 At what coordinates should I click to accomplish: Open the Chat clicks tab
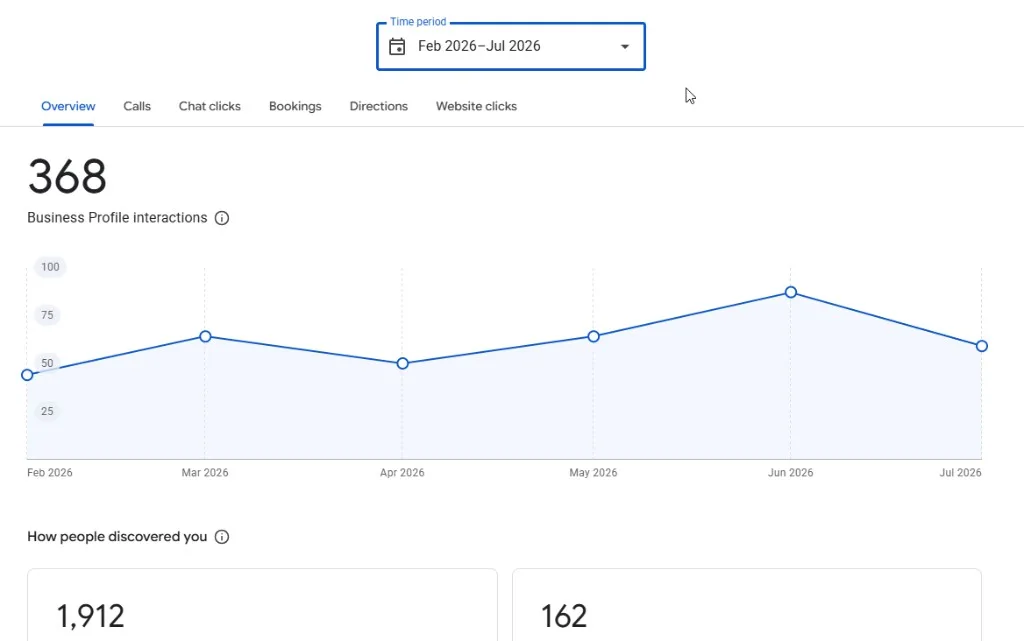[210, 106]
